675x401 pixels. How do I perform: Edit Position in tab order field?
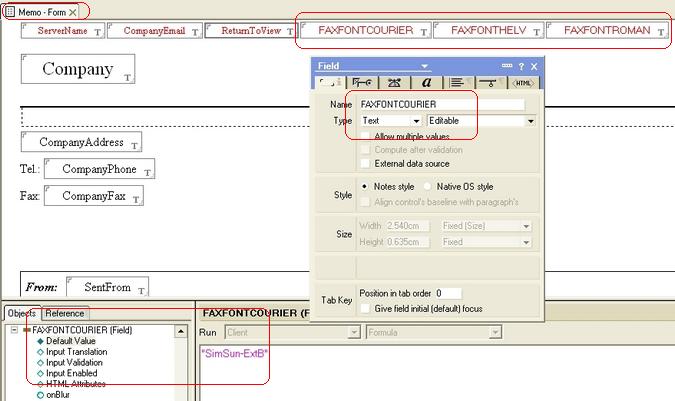(x=448, y=293)
